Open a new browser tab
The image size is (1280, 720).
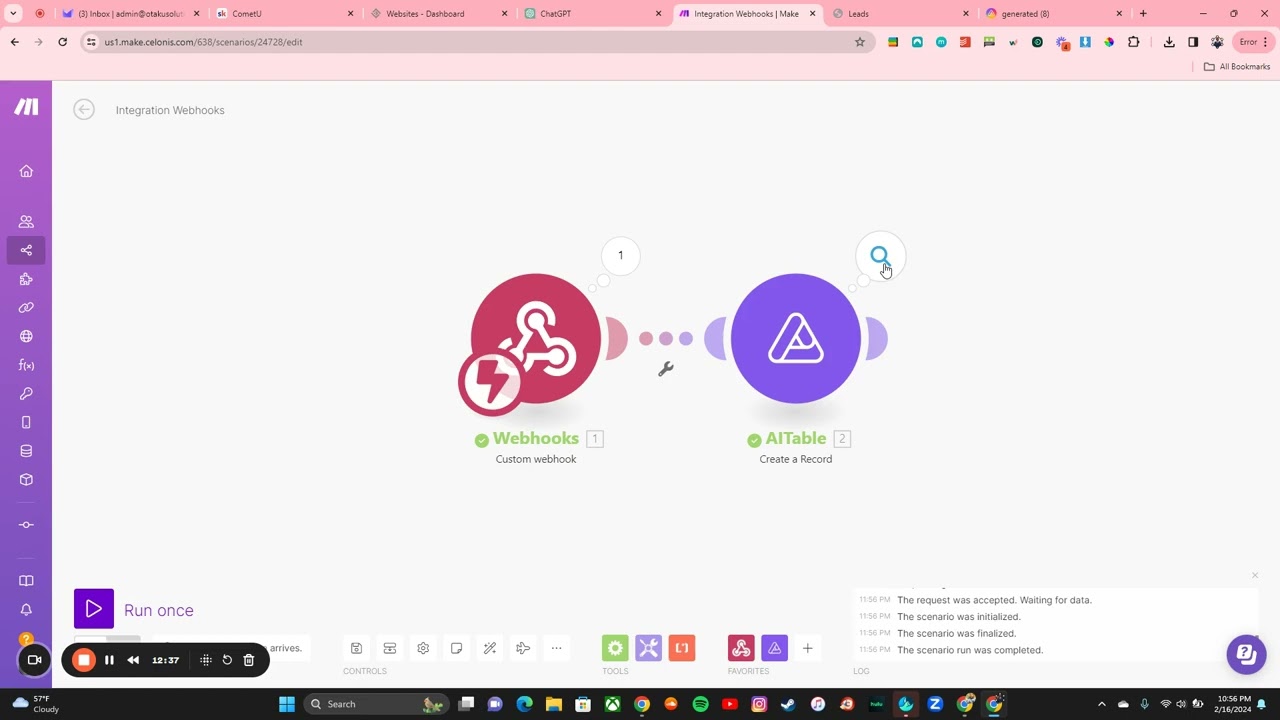(1143, 14)
